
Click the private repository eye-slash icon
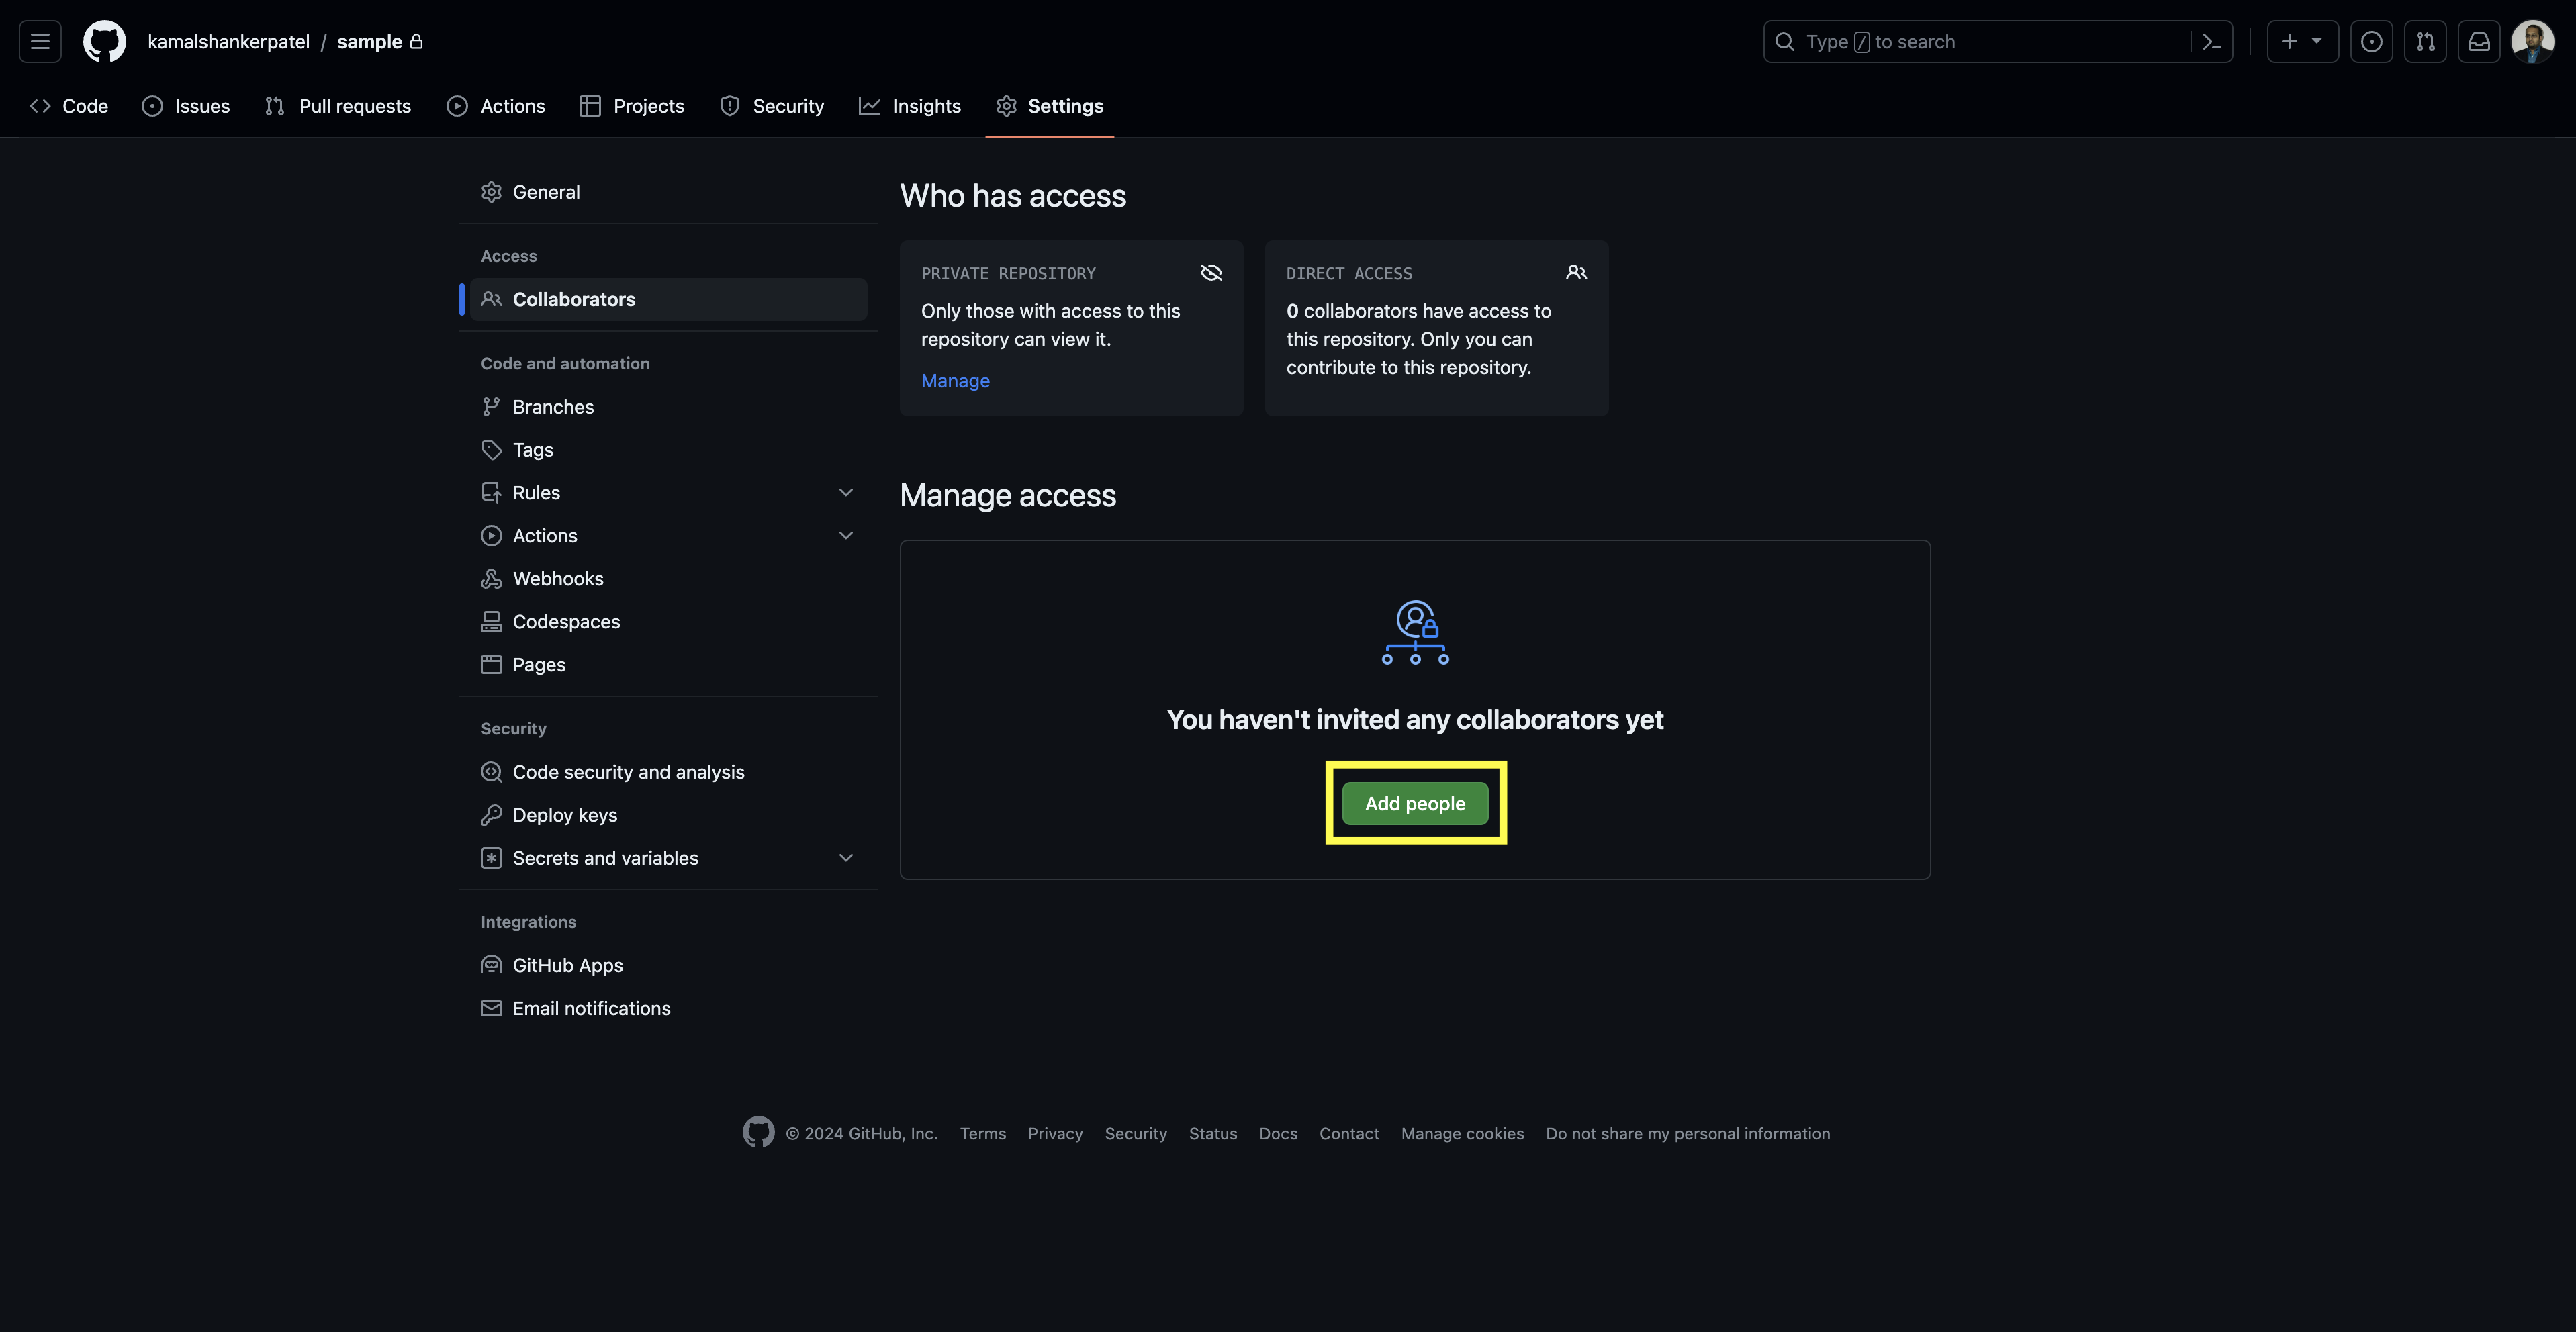tap(1211, 273)
